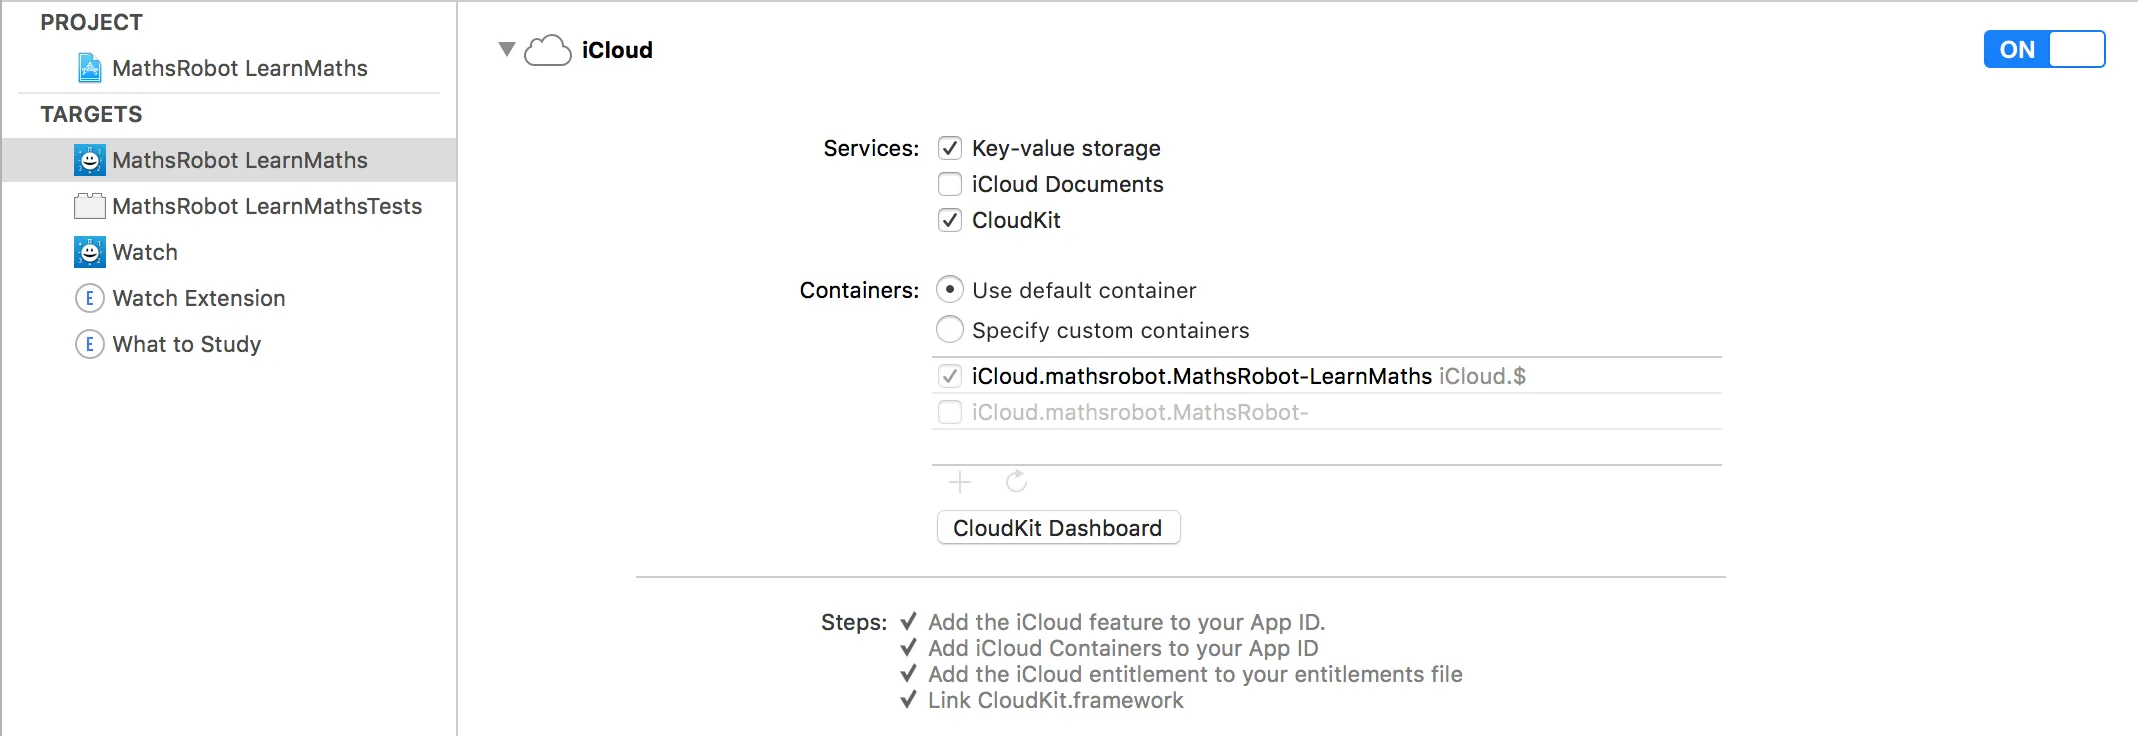This screenshot has width=2138, height=736.
Task: Click the iCloud cloud icon
Action: [x=548, y=50]
